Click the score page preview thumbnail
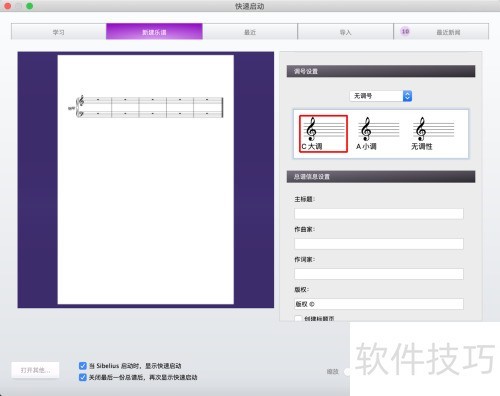The image size is (500, 396). coord(146,180)
